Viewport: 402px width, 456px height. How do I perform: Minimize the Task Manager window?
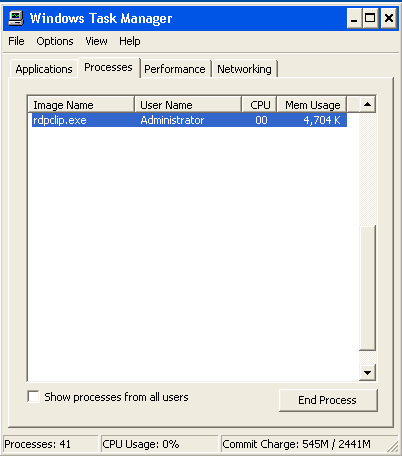pyautogui.click(x=354, y=18)
